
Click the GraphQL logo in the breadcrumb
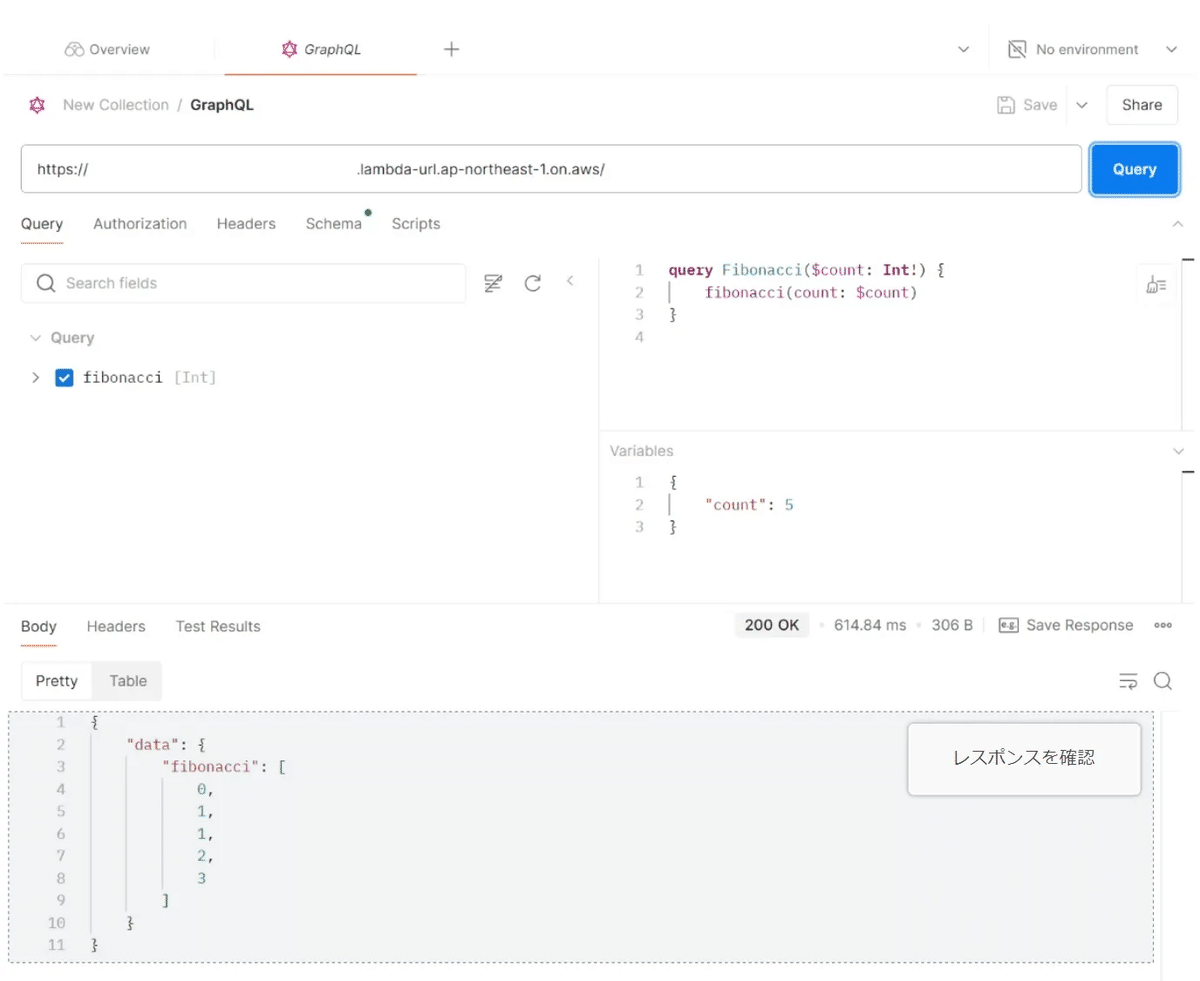38,104
